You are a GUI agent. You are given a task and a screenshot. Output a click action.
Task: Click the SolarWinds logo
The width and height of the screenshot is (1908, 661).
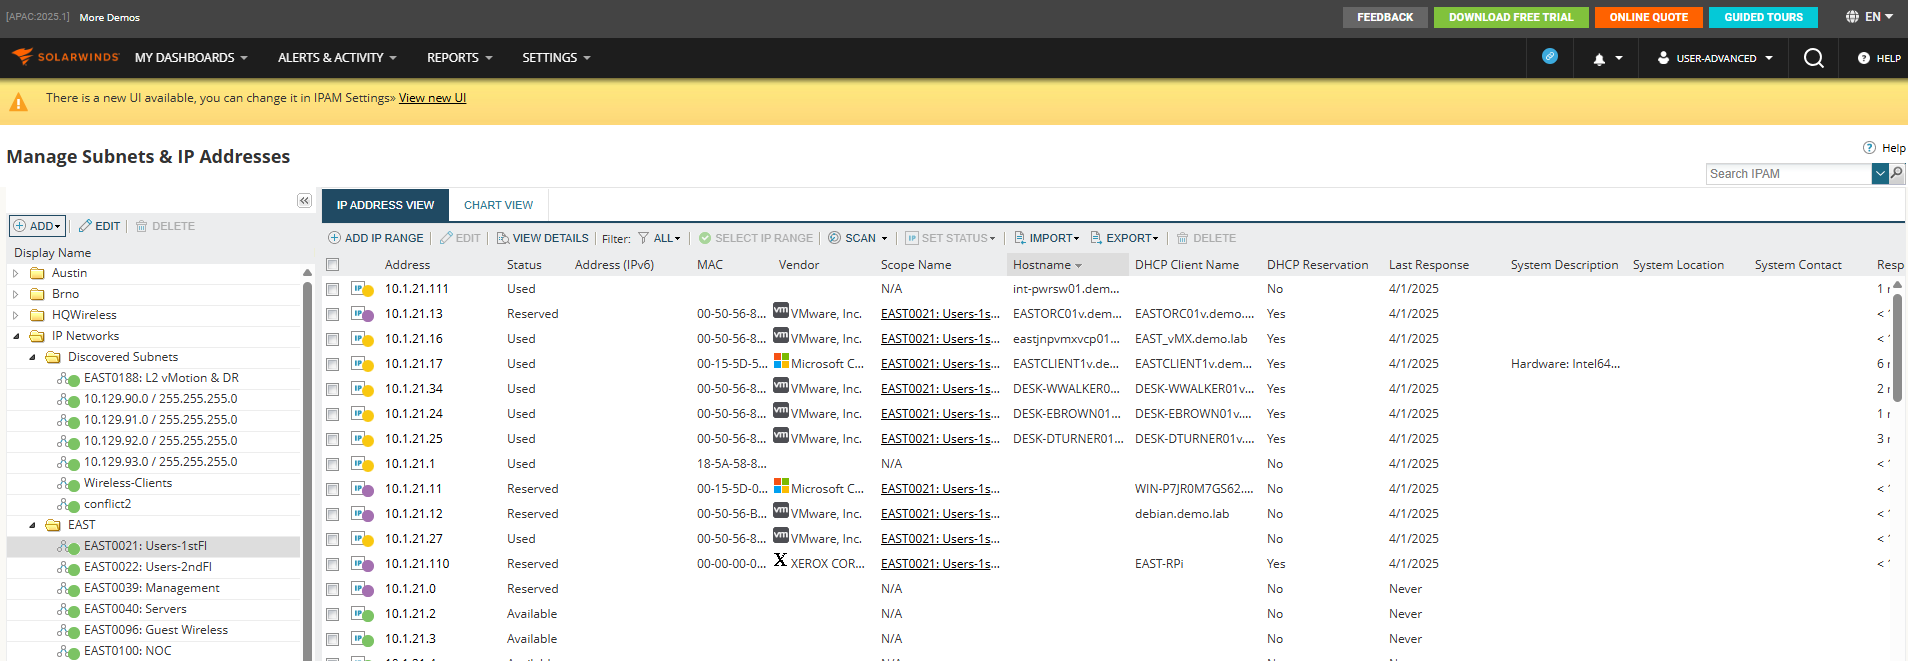pyautogui.click(x=66, y=57)
